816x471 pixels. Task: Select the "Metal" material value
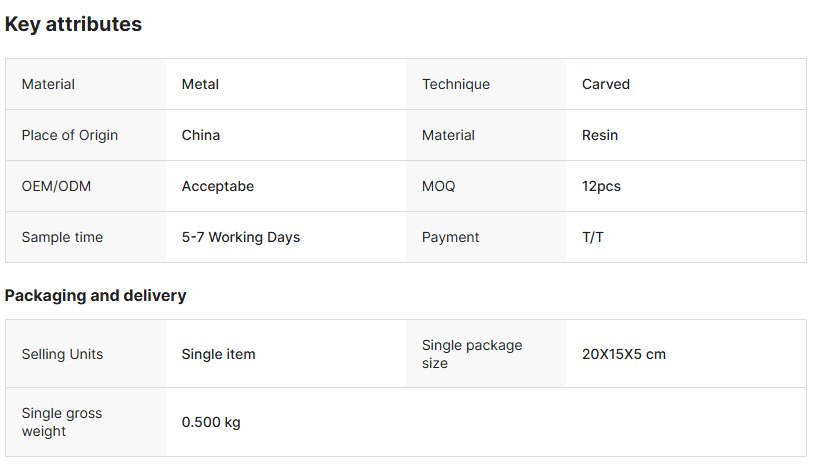tap(200, 84)
